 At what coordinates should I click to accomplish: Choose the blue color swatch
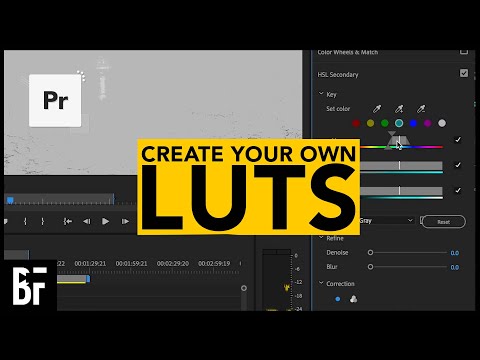click(413, 123)
